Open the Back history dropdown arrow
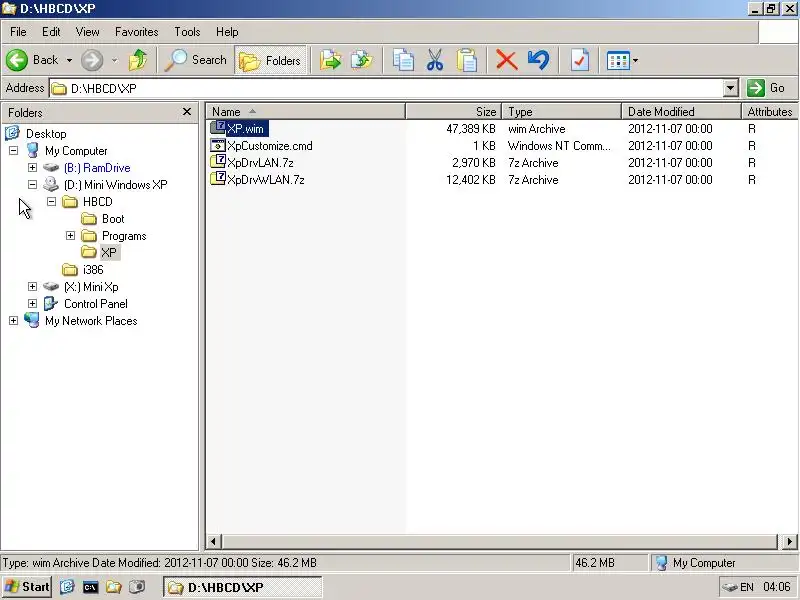Image resolution: width=800 pixels, height=600 pixels. click(x=69, y=60)
